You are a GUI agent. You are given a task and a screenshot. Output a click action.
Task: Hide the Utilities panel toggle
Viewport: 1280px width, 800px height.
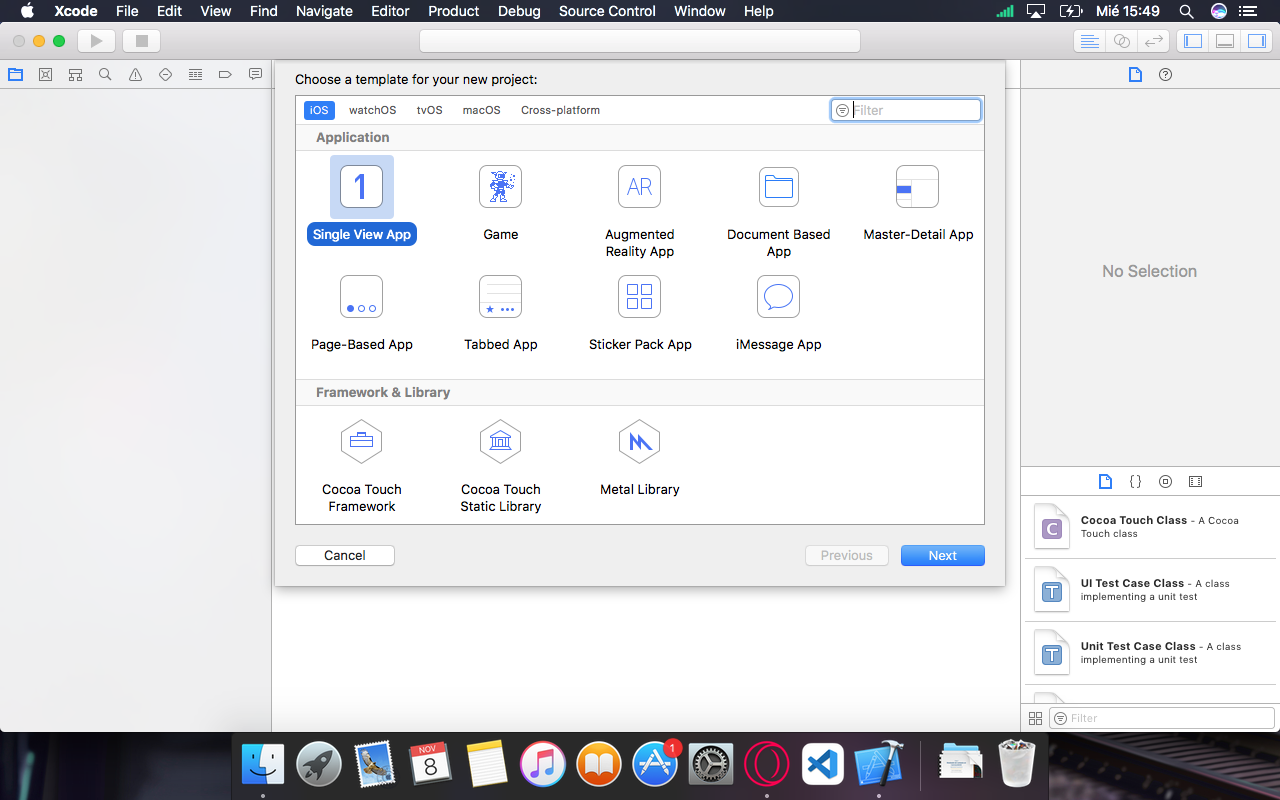[x=1256, y=41]
